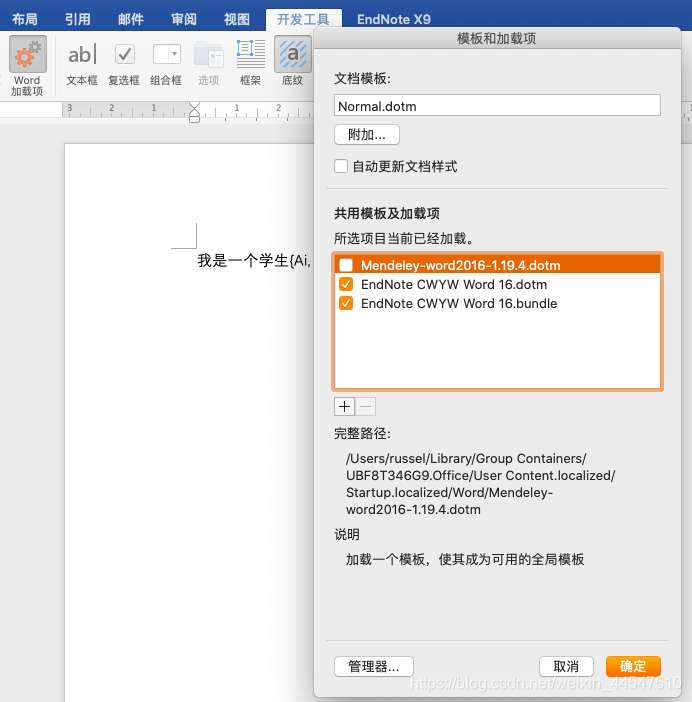Open Word add-ins (Word 加载项) icon
This screenshot has height=702, width=692.
(28, 55)
